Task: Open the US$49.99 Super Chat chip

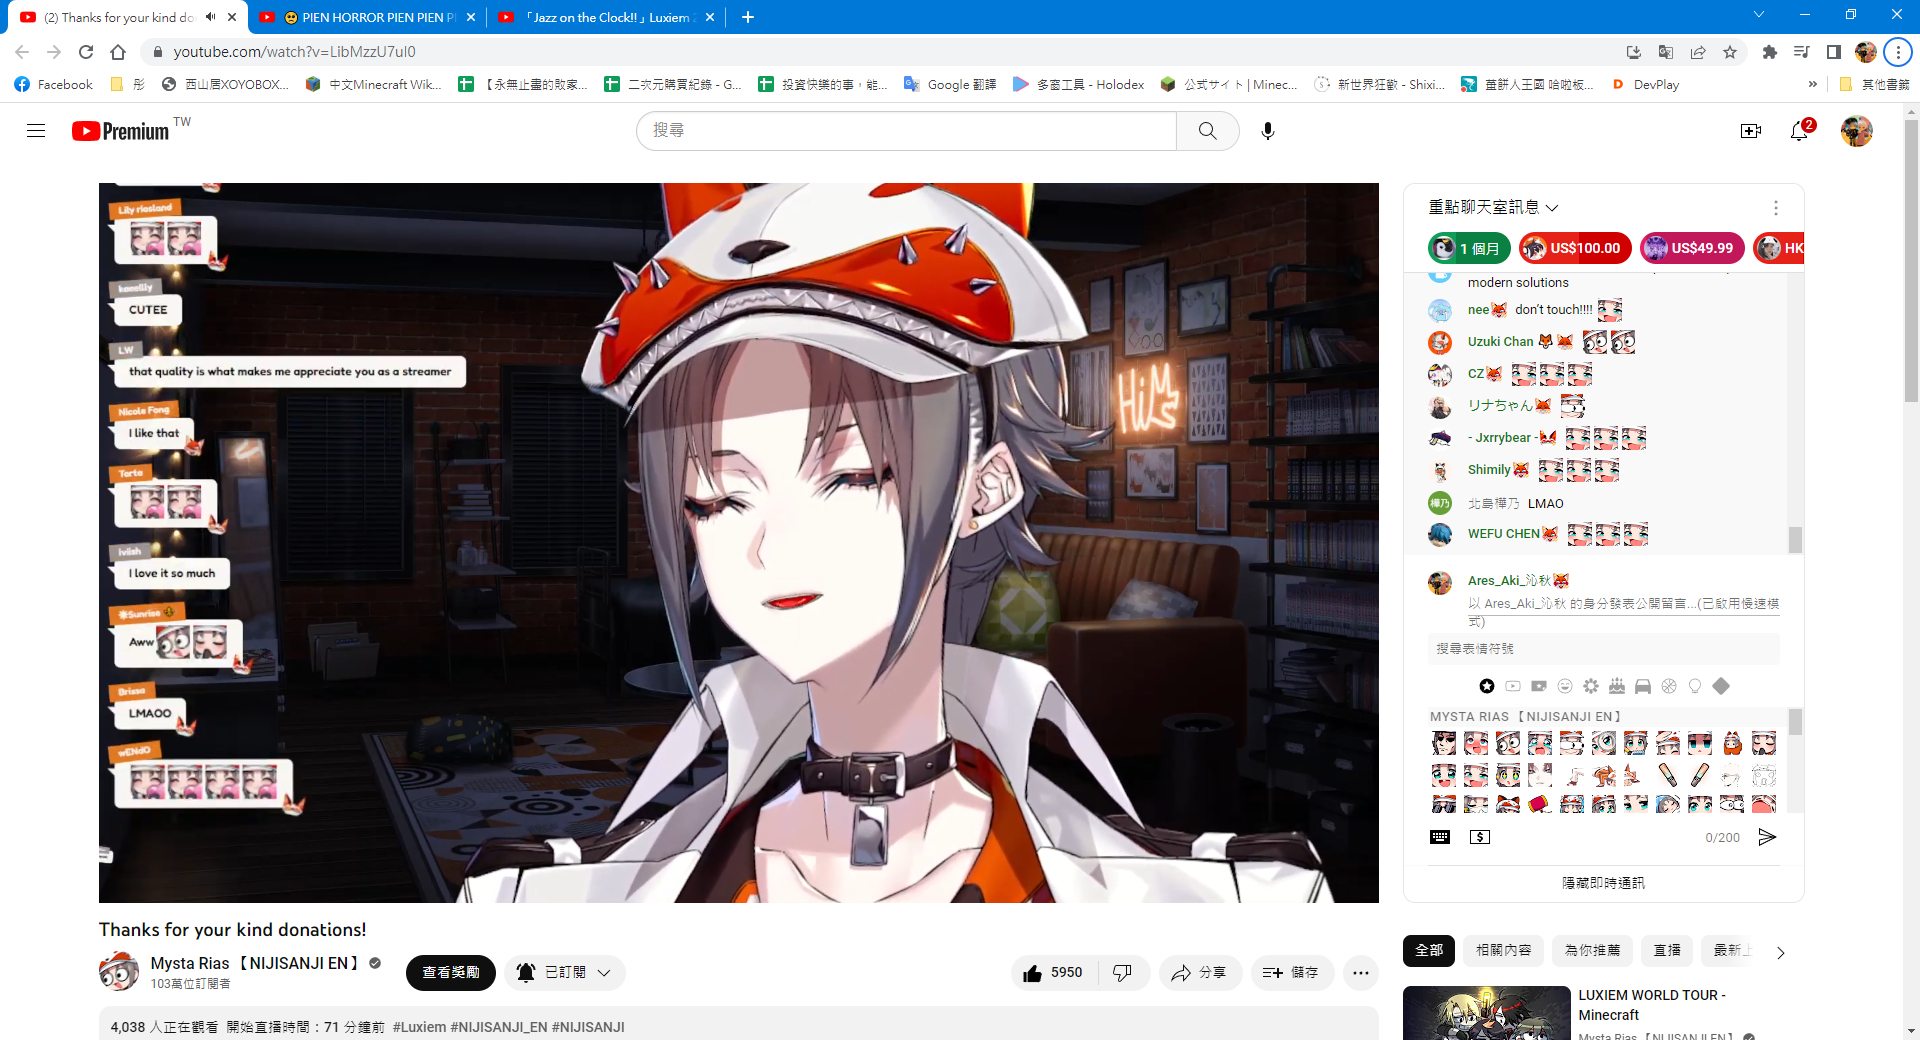Action: pos(1692,248)
